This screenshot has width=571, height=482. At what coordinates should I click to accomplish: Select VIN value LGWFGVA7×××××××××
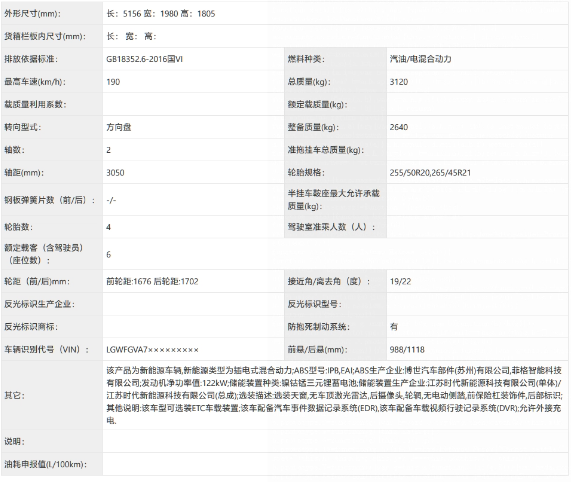(152, 349)
